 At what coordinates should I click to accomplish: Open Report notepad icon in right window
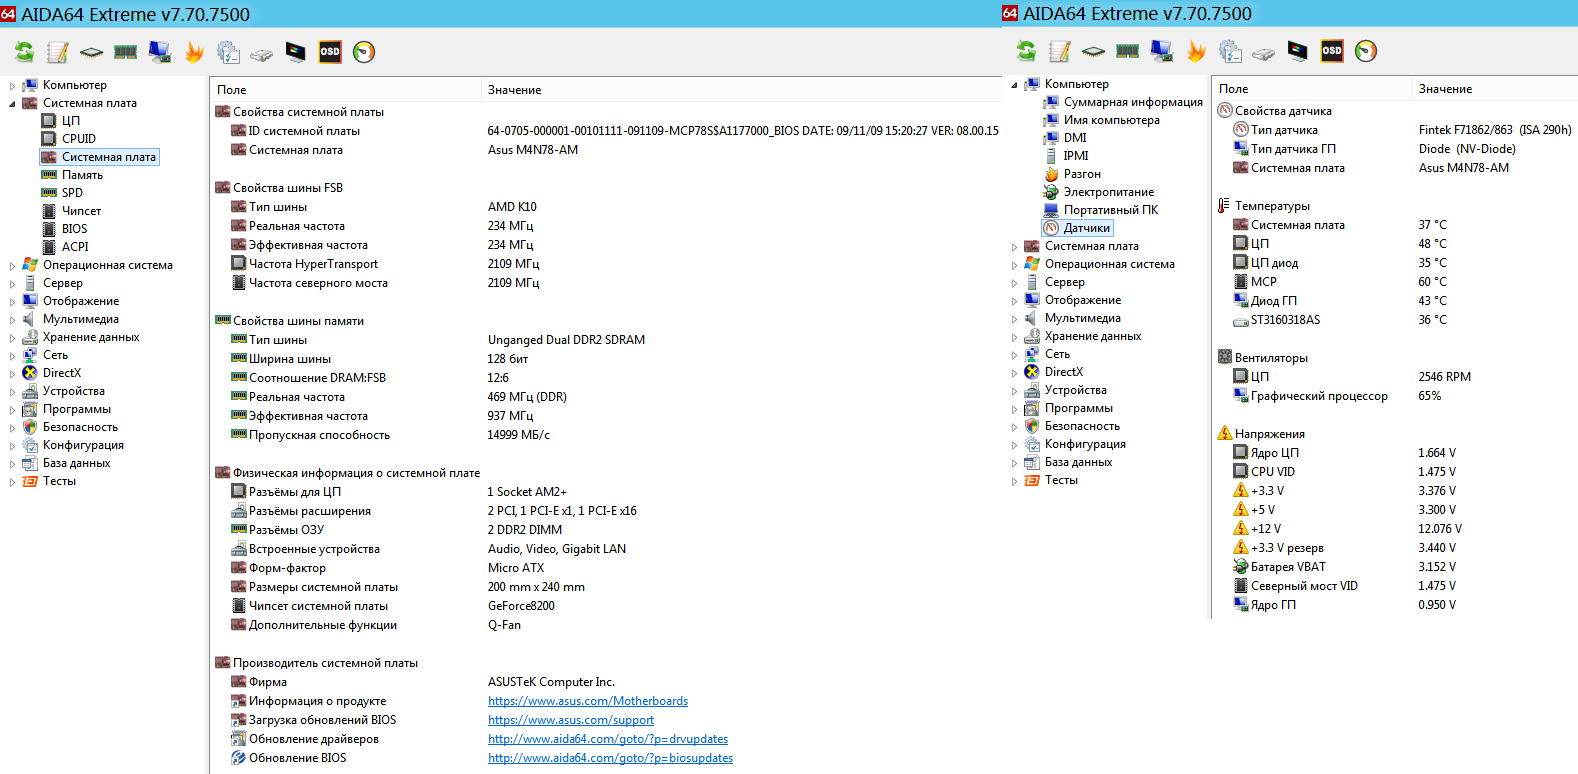[x=1060, y=51]
